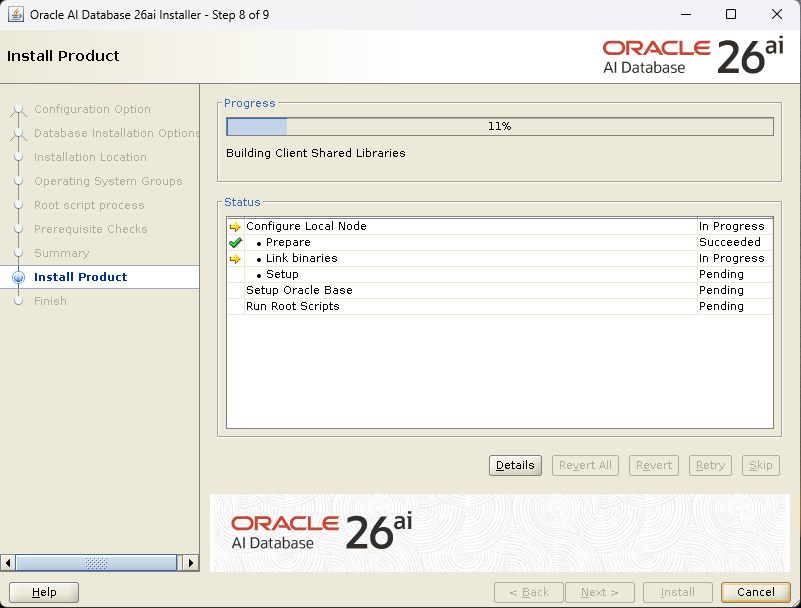
Task: Select the Database Installation Options step
Action: click(116, 133)
